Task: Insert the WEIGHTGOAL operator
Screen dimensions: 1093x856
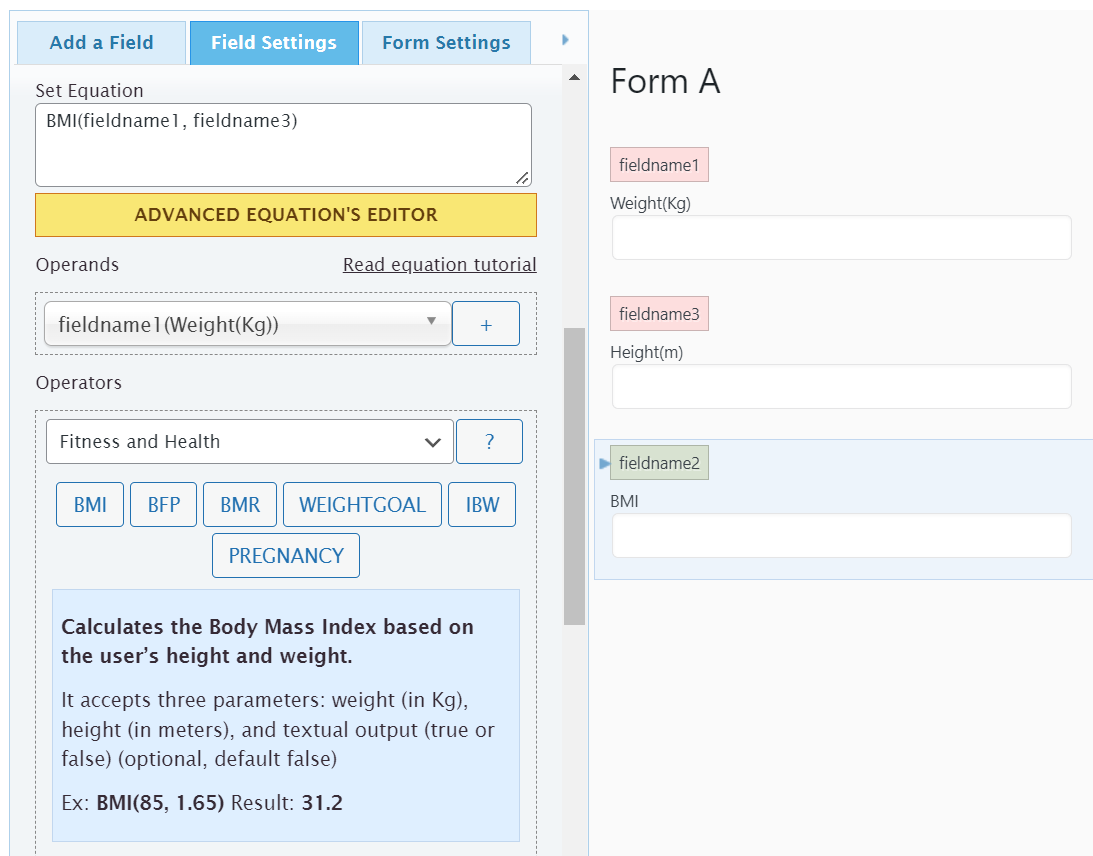Action: coord(362,505)
